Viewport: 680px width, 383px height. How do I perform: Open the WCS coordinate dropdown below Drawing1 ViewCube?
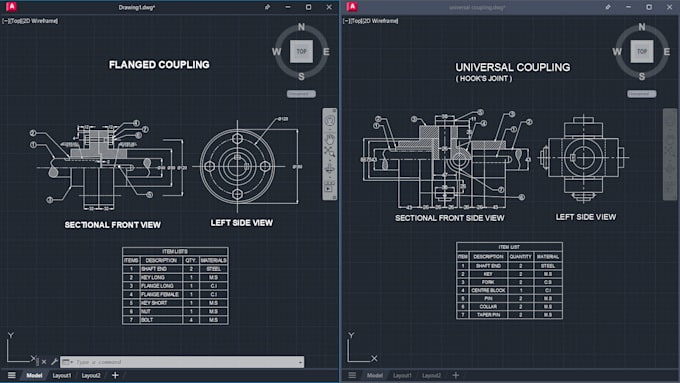point(301,94)
